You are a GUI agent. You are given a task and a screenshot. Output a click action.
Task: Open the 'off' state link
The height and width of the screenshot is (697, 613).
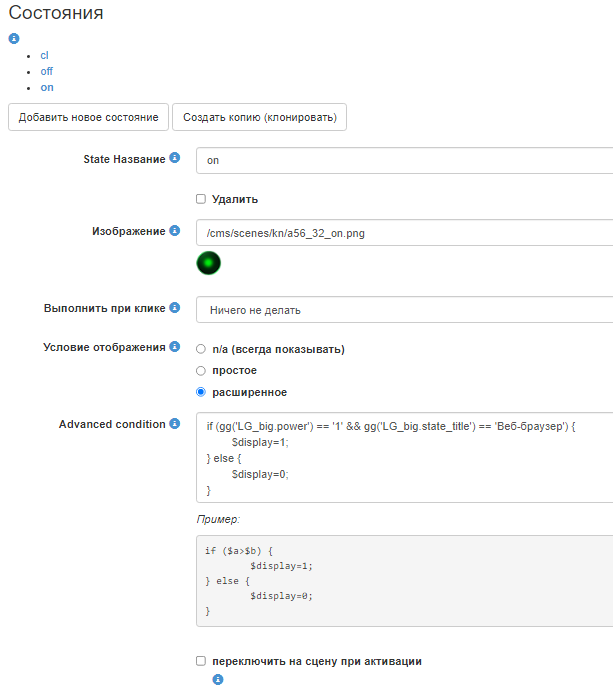coord(46,71)
